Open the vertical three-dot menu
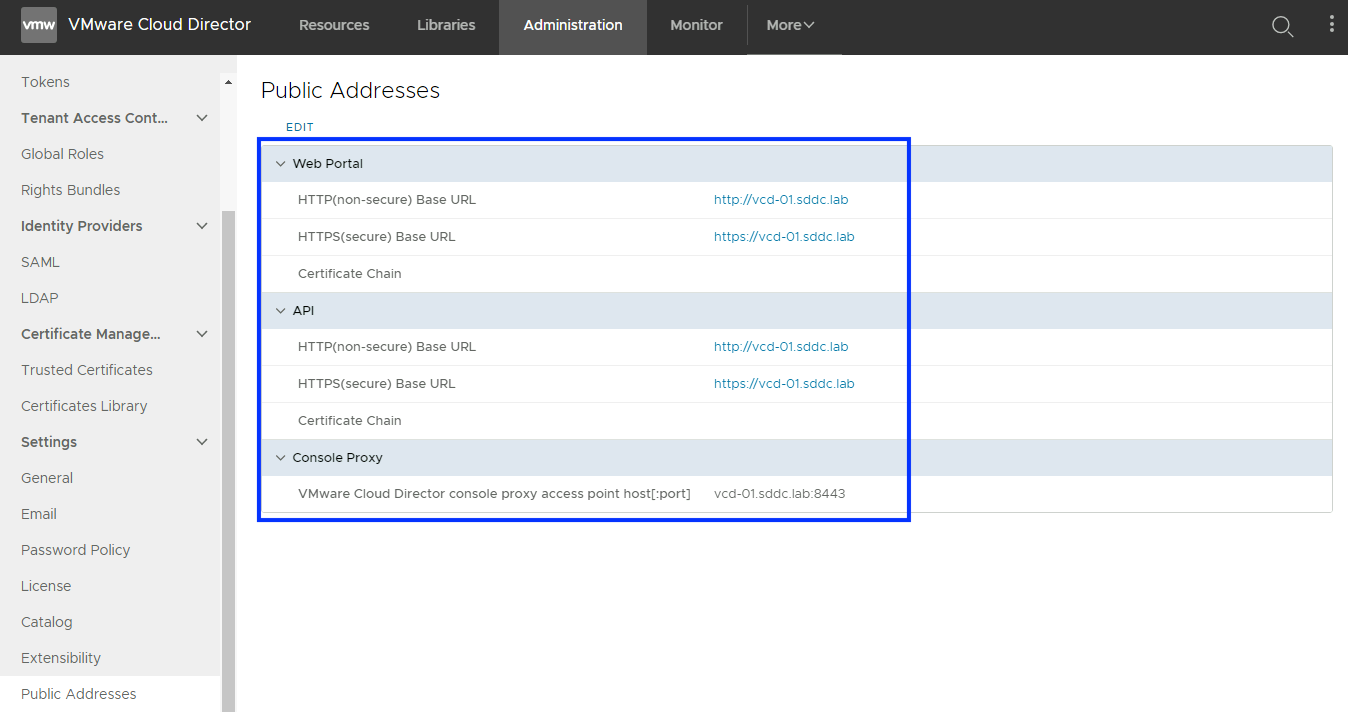1348x712 pixels. tap(1331, 25)
